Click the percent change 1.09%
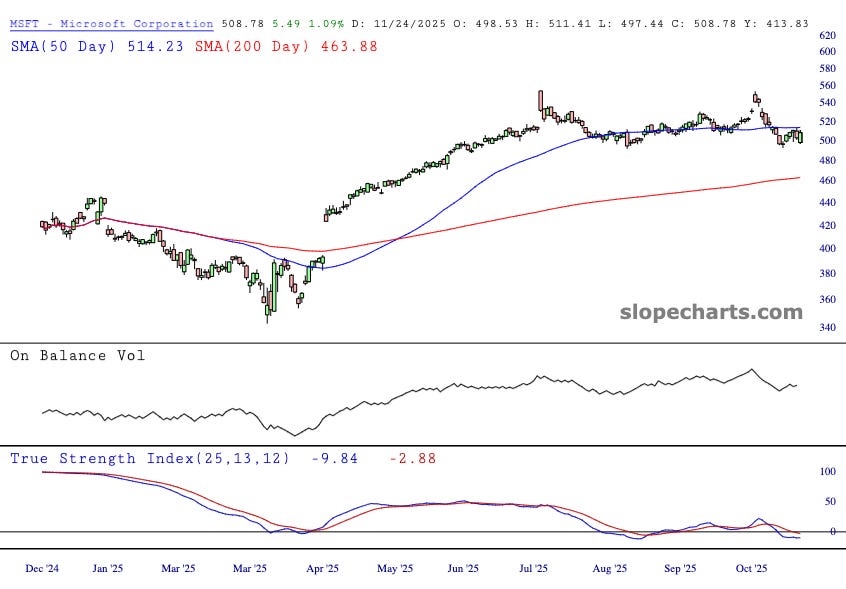Viewport: 846px width, 589px height. (326, 24)
